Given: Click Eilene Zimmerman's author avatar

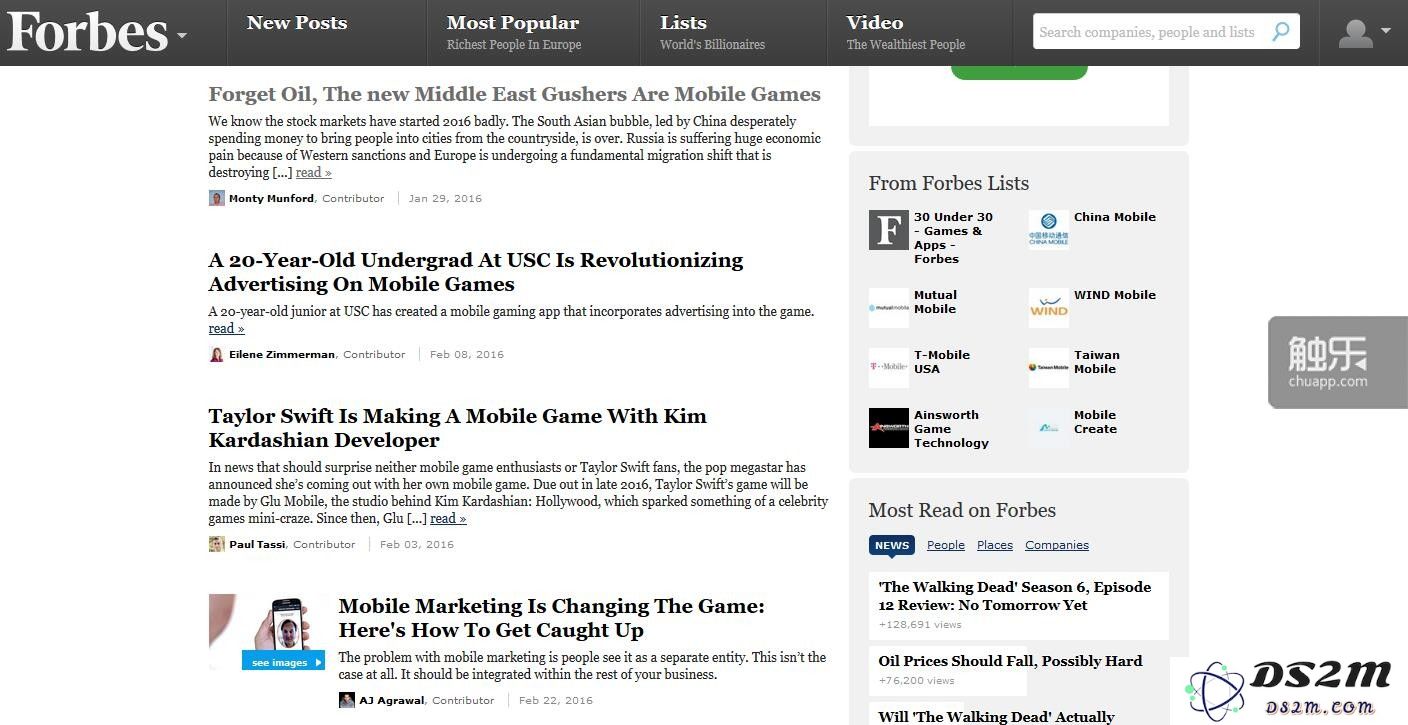Looking at the screenshot, I should click(216, 354).
